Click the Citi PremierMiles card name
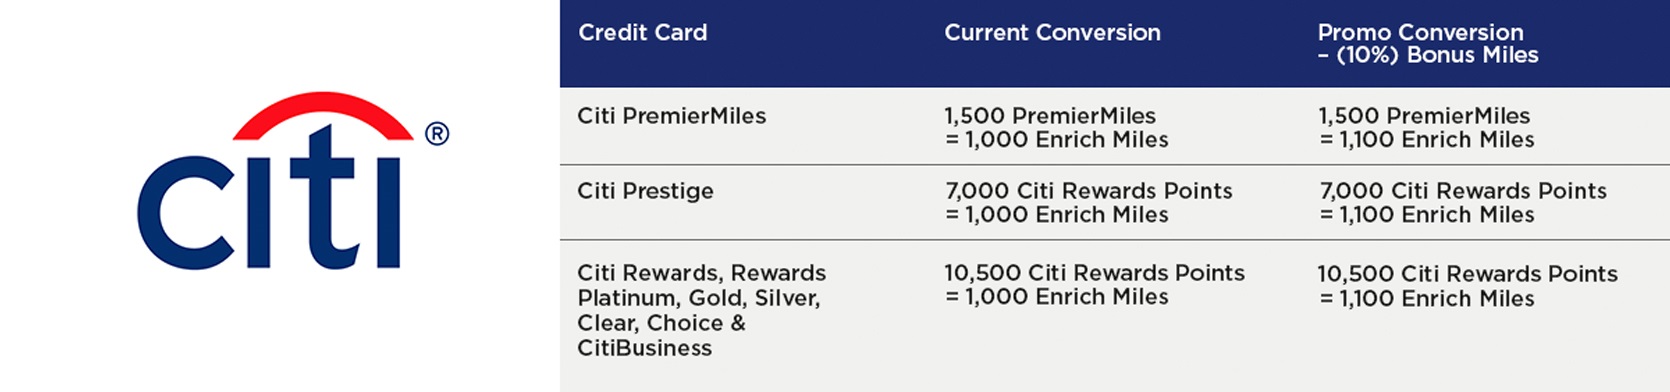Screen dimensions: 1670x392 click(x=671, y=116)
